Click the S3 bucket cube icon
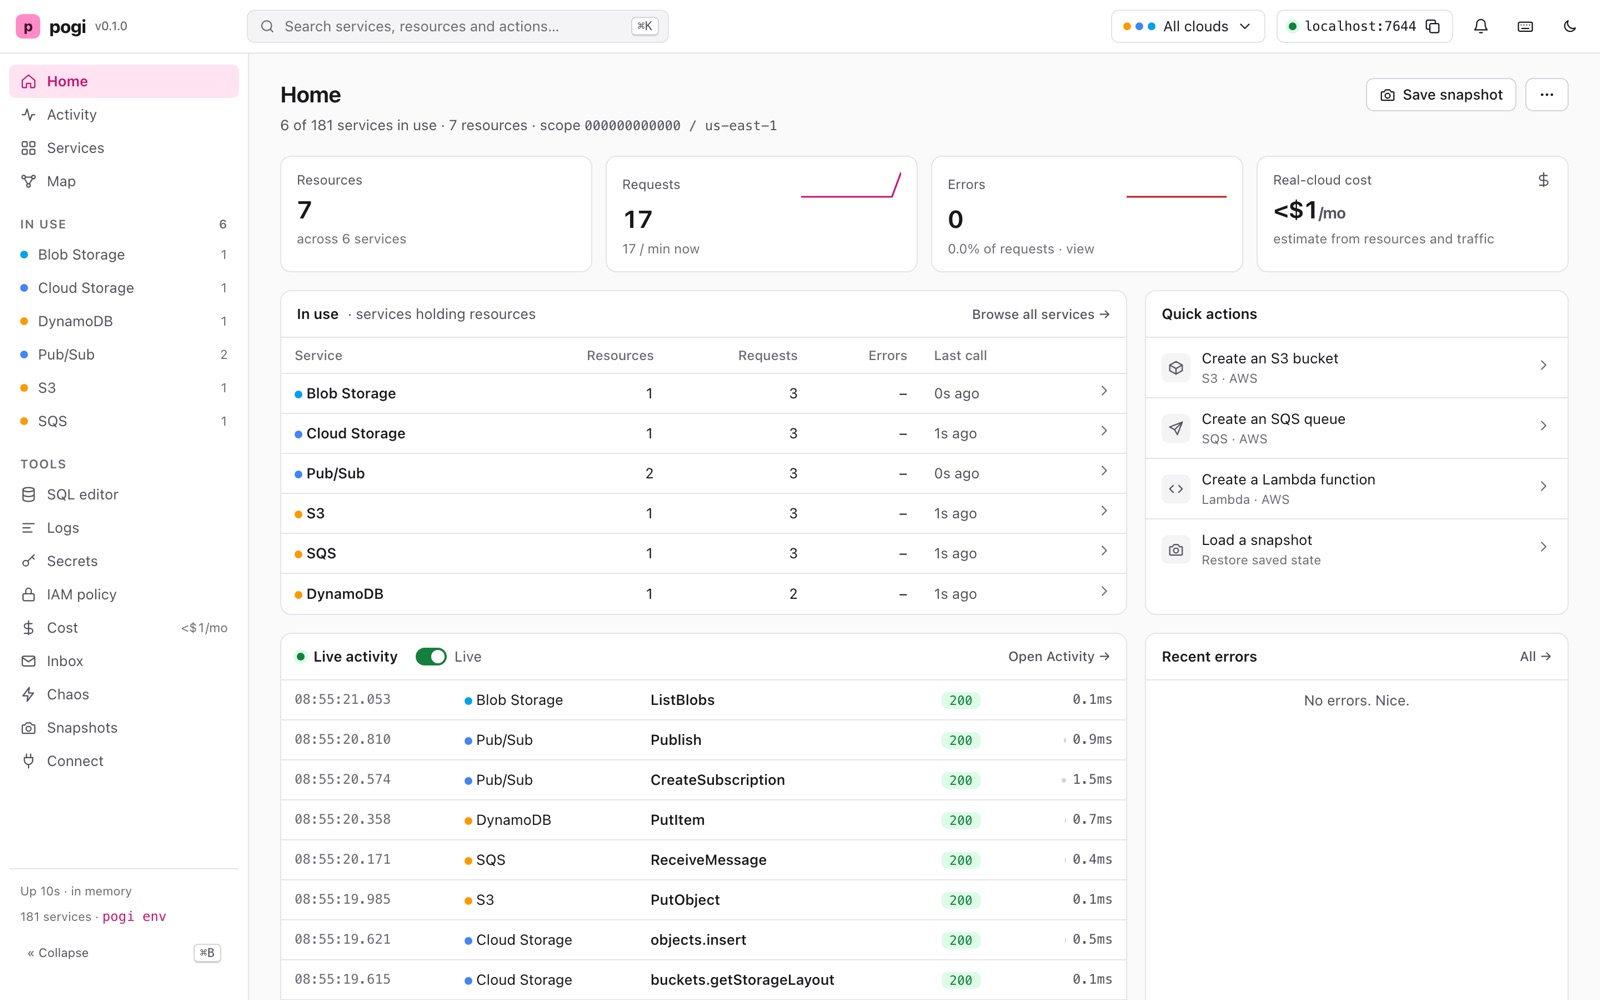 pos(1176,368)
